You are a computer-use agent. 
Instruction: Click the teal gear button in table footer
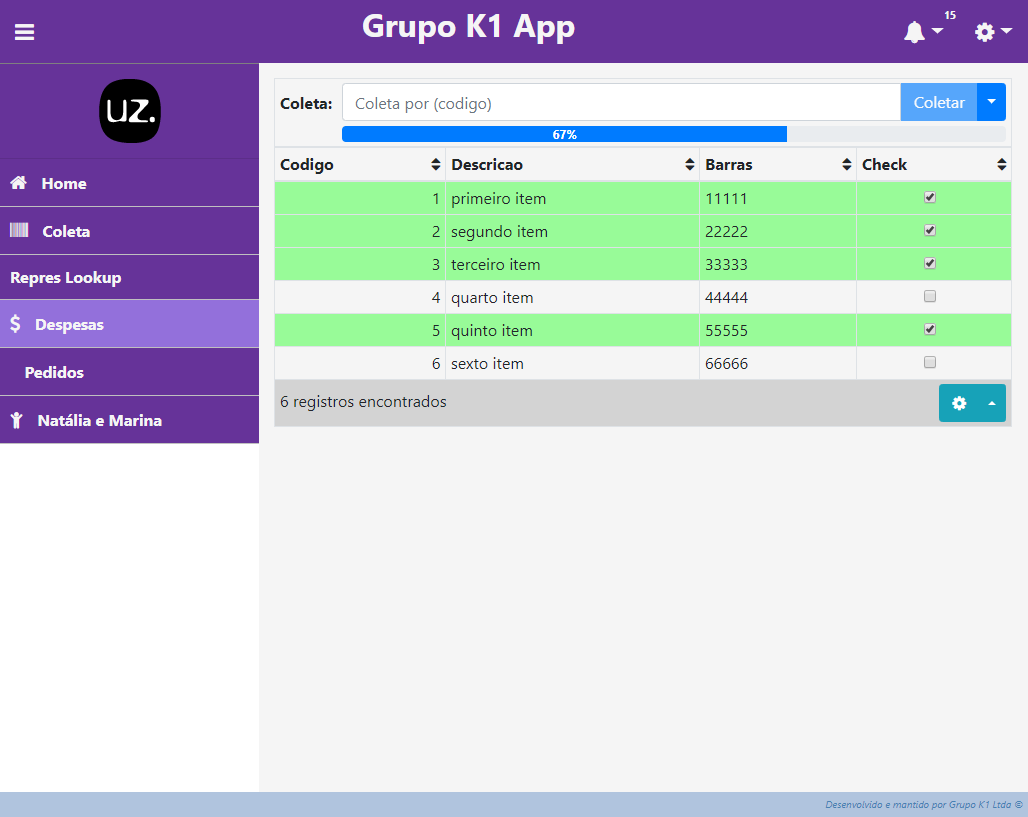959,403
